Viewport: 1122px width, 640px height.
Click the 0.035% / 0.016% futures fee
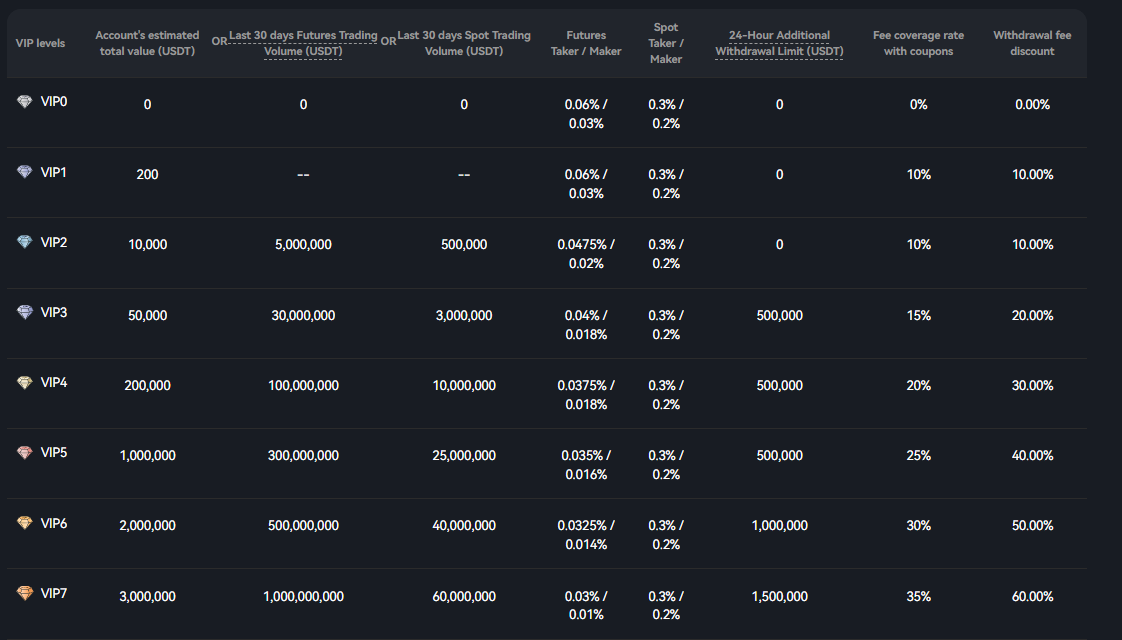[x=586, y=465]
